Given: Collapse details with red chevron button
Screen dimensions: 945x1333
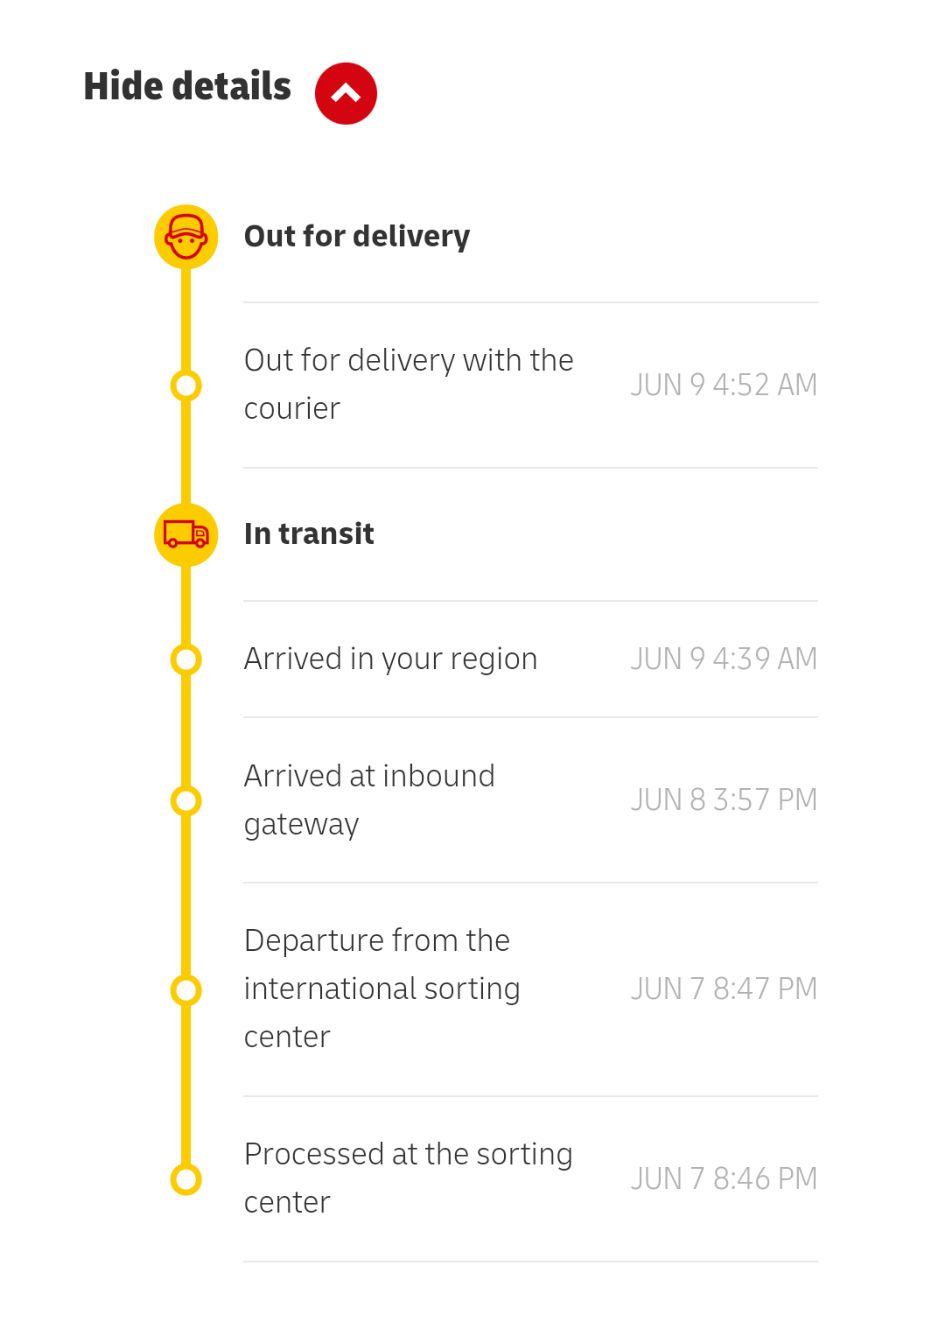Looking at the screenshot, I should point(346,93).
